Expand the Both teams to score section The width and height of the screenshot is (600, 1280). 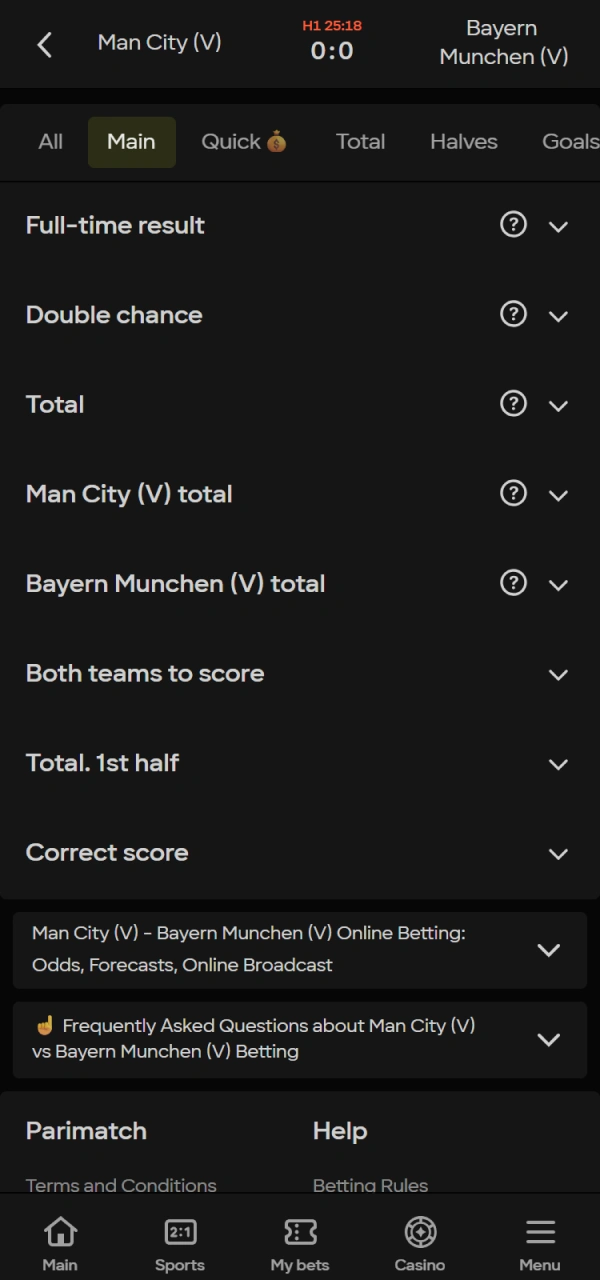pyautogui.click(x=558, y=675)
